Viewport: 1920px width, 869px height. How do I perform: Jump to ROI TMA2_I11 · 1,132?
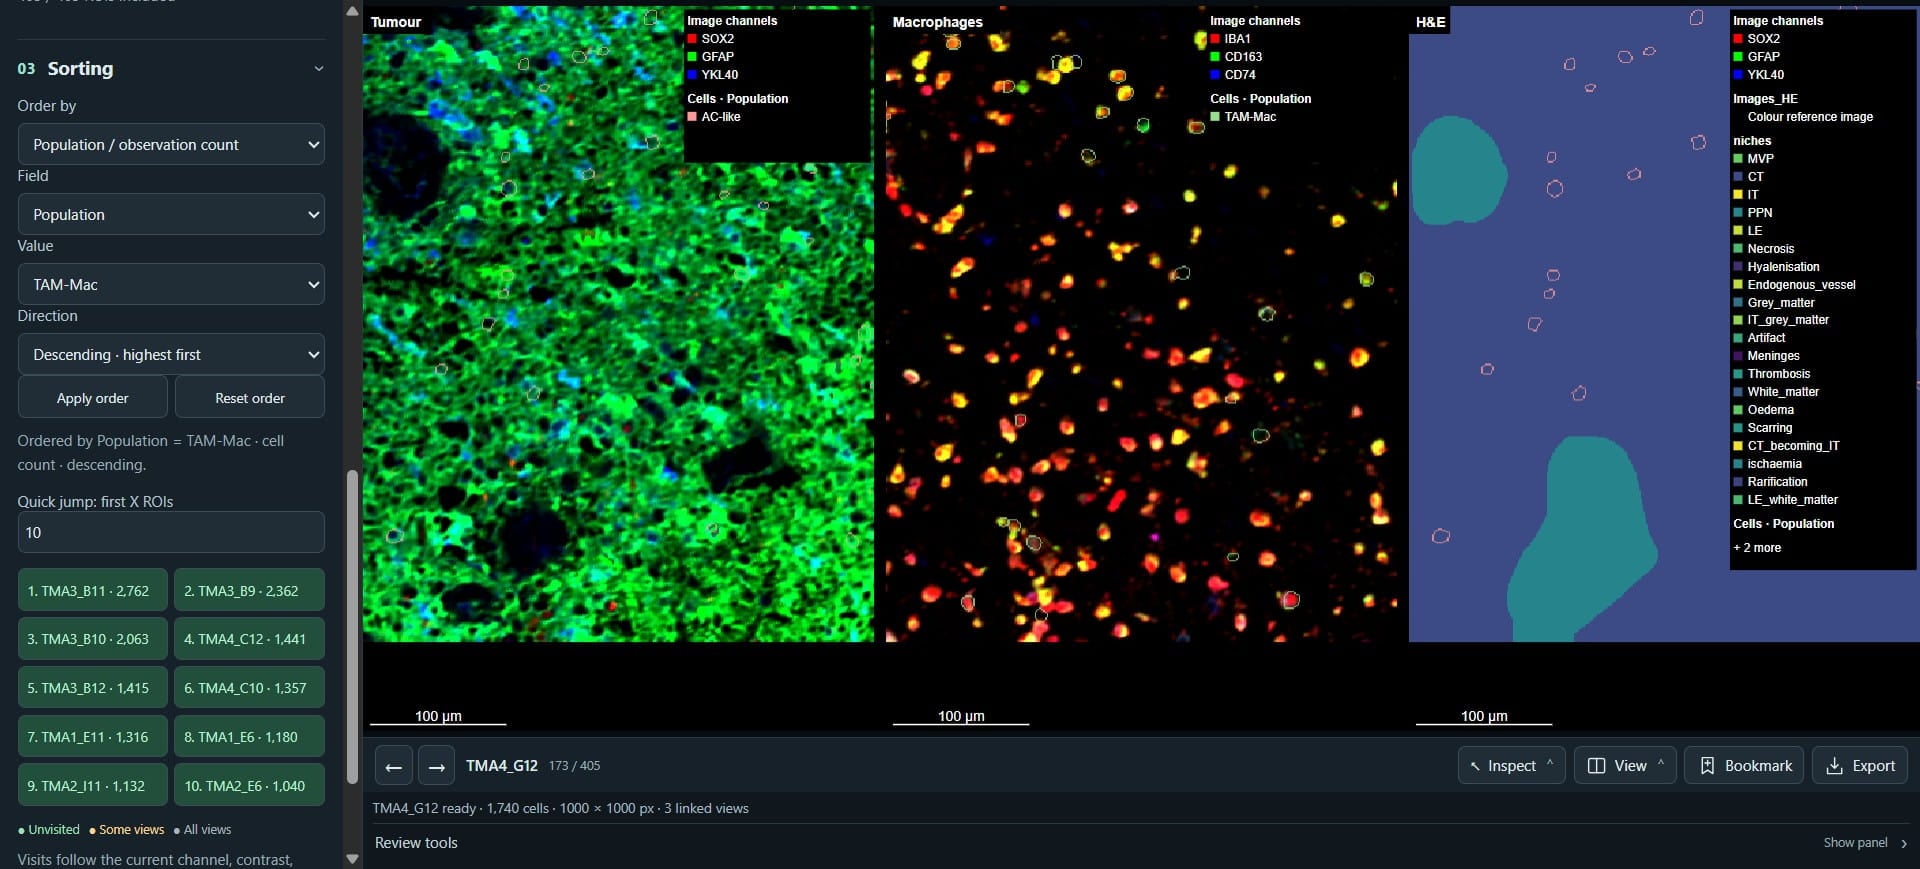(93, 786)
